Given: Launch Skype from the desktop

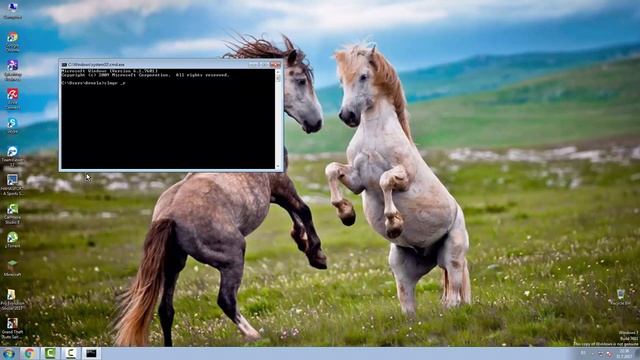Looking at the screenshot, I should [x=13, y=125].
